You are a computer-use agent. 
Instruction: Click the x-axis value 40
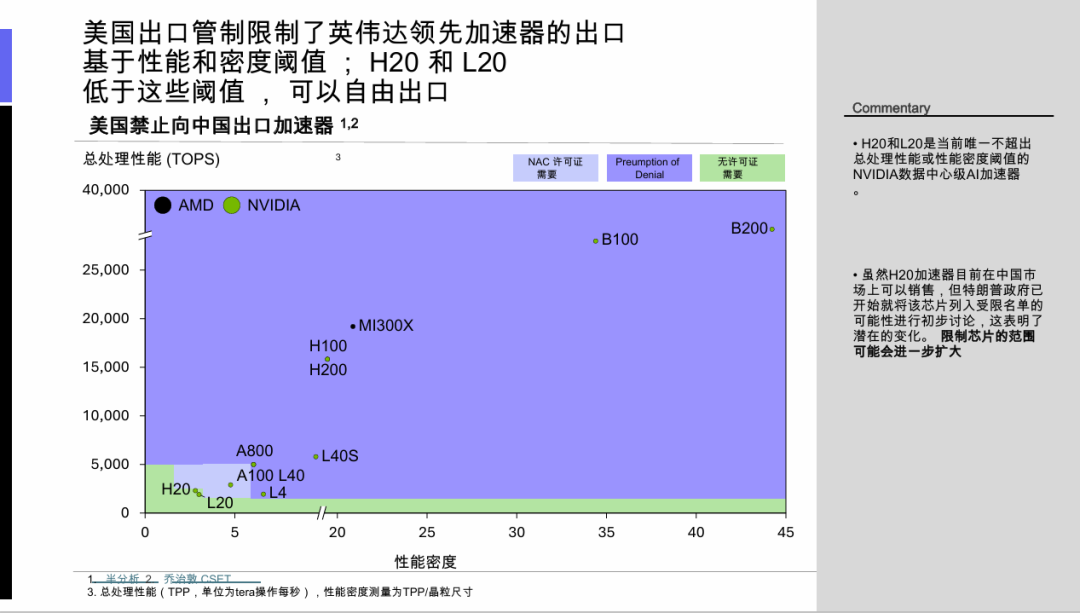pyautogui.click(x=696, y=532)
